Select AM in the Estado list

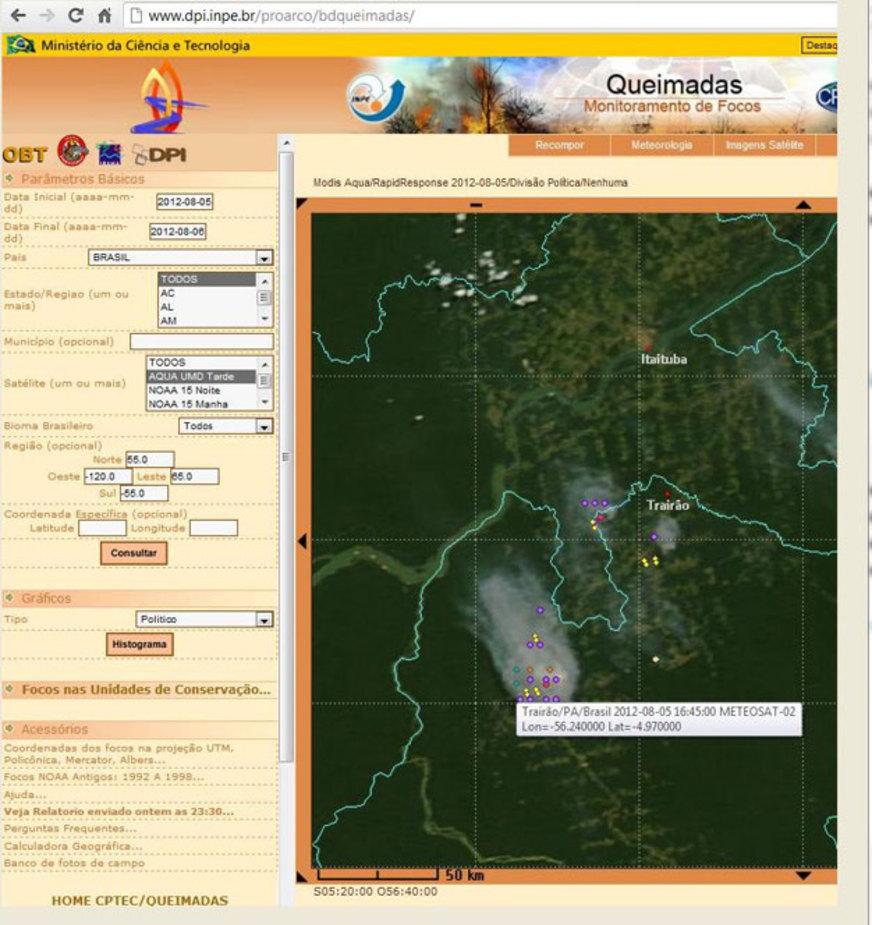pyautogui.click(x=207, y=321)
